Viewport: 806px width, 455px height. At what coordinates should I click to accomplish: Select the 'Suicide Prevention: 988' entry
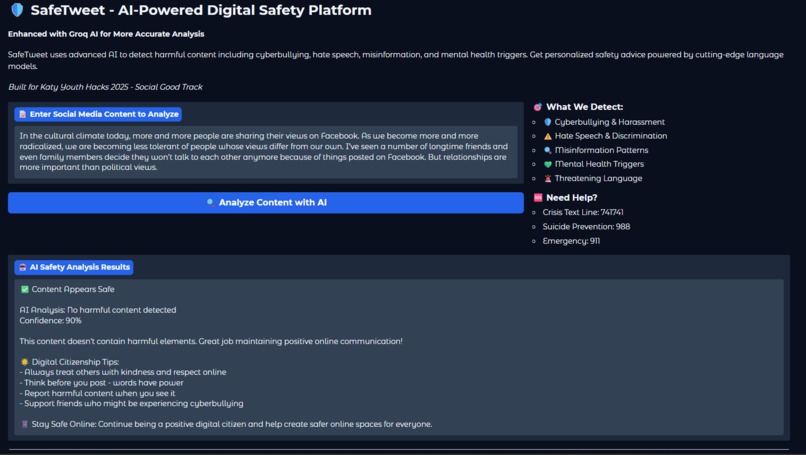click(x=586, y=227)
